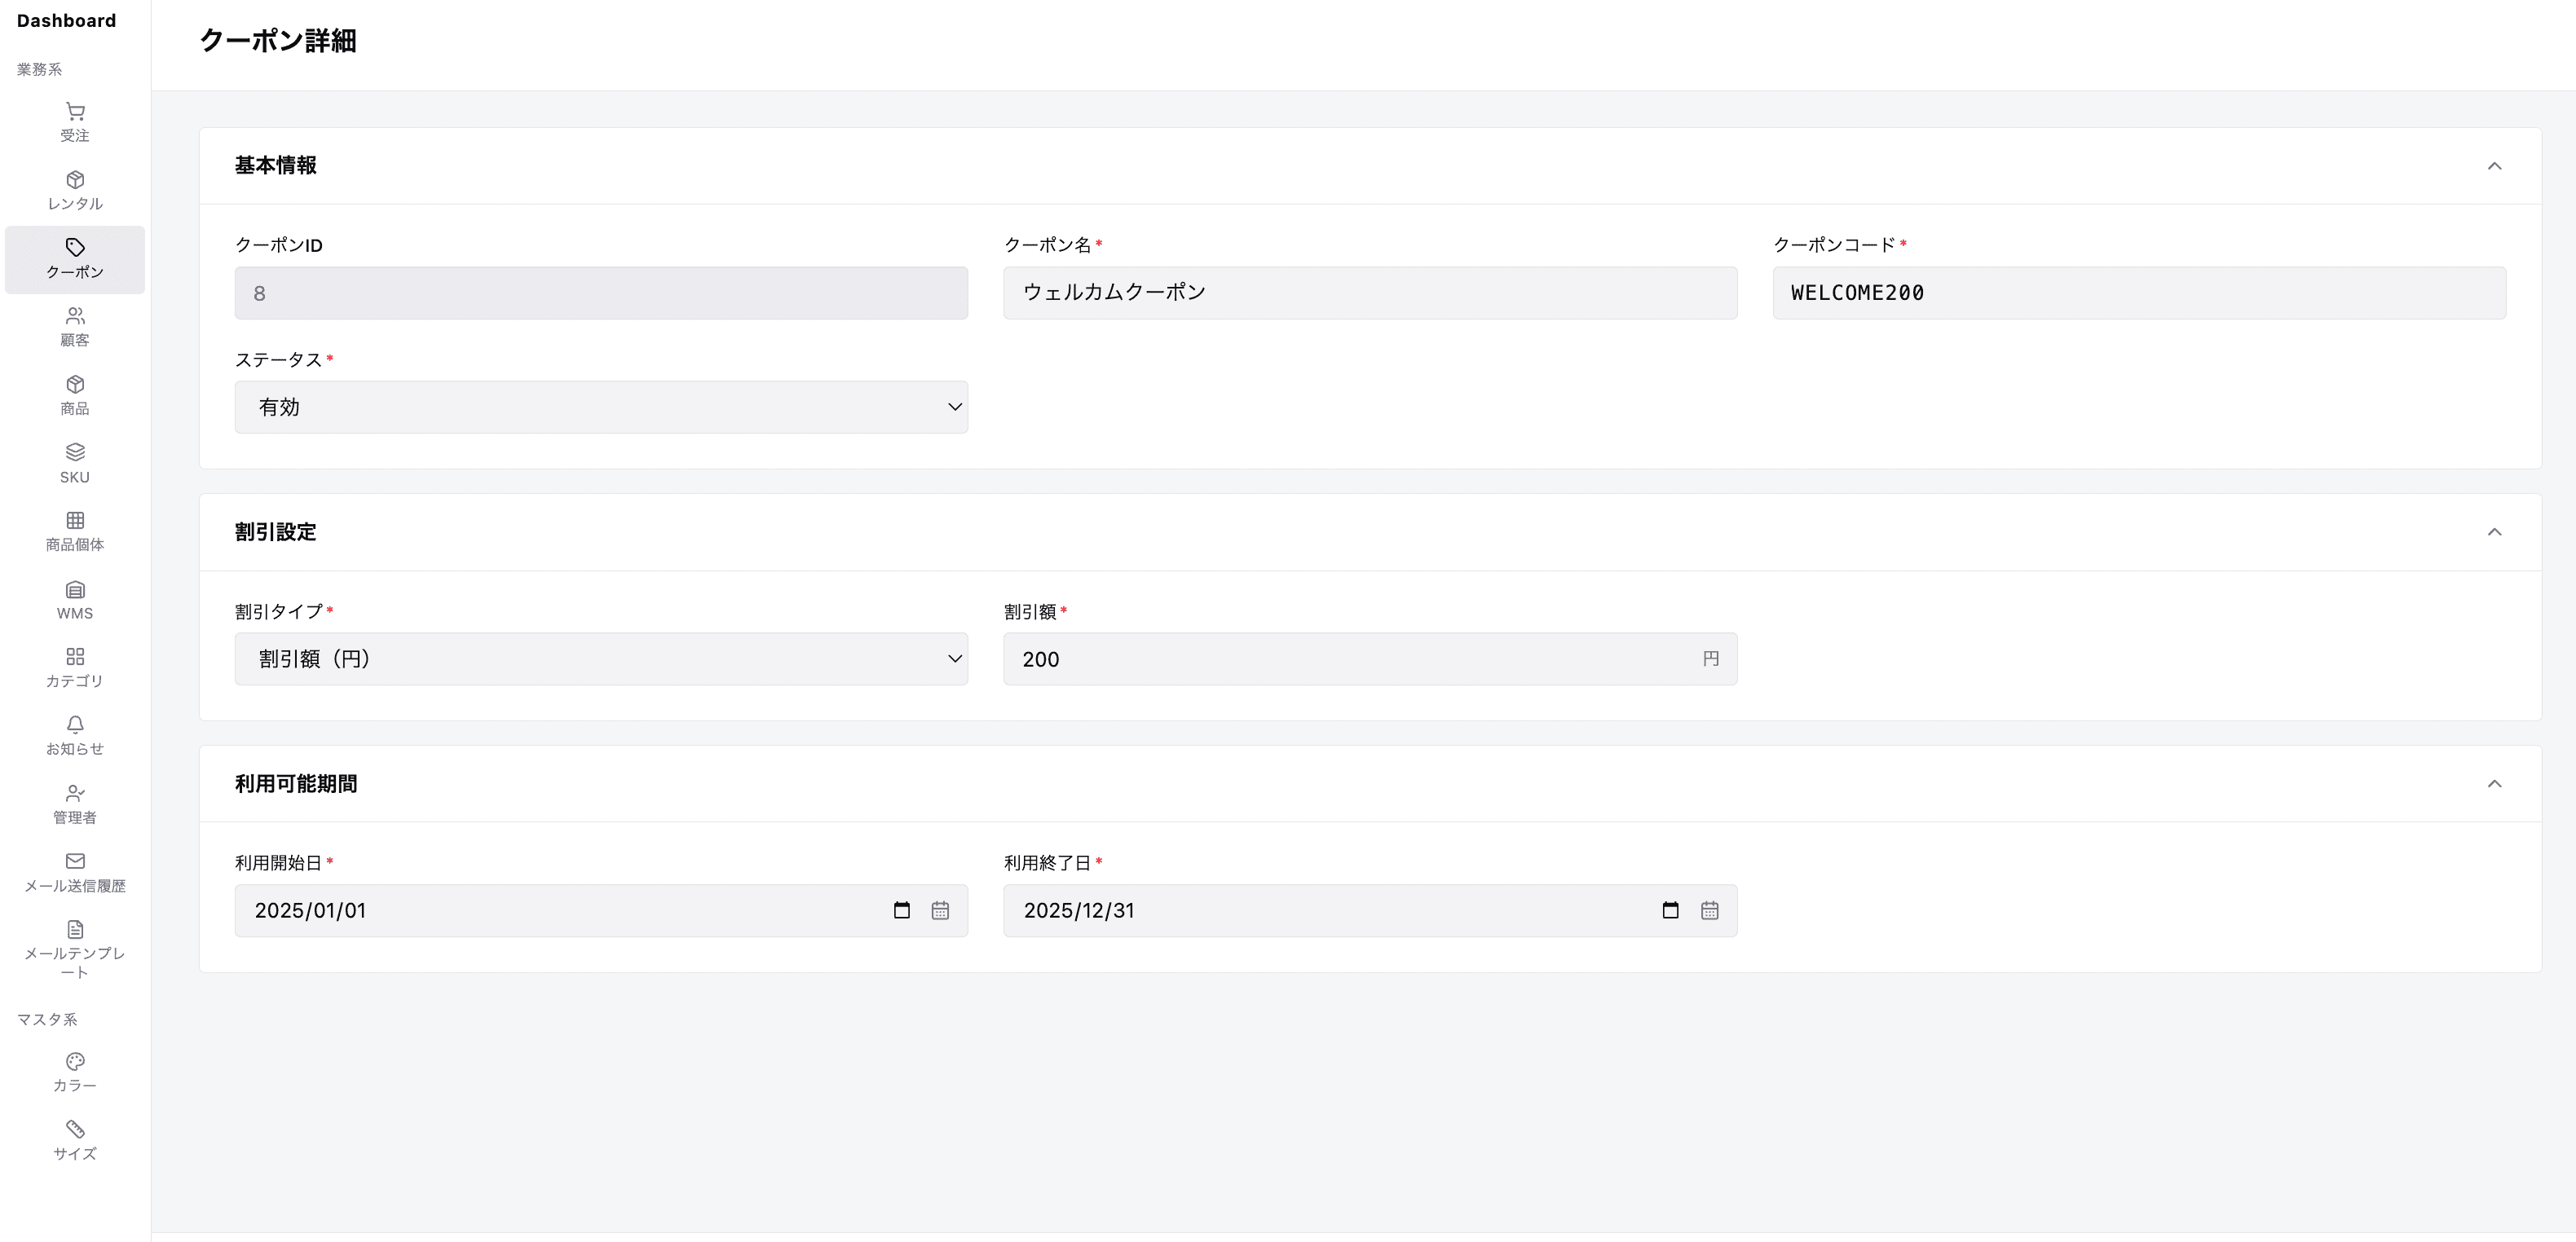Go to レンタル menu label
The image size is (2576, 1242).
point(75,204)
